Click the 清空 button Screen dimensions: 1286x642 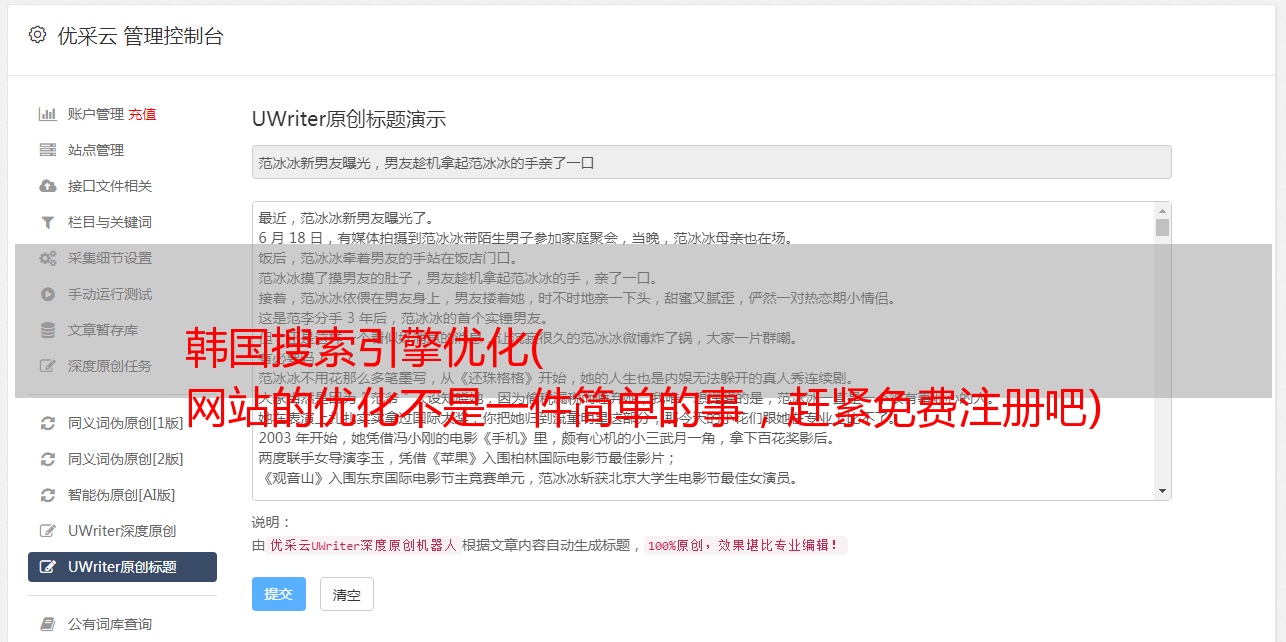click(346, 594)
